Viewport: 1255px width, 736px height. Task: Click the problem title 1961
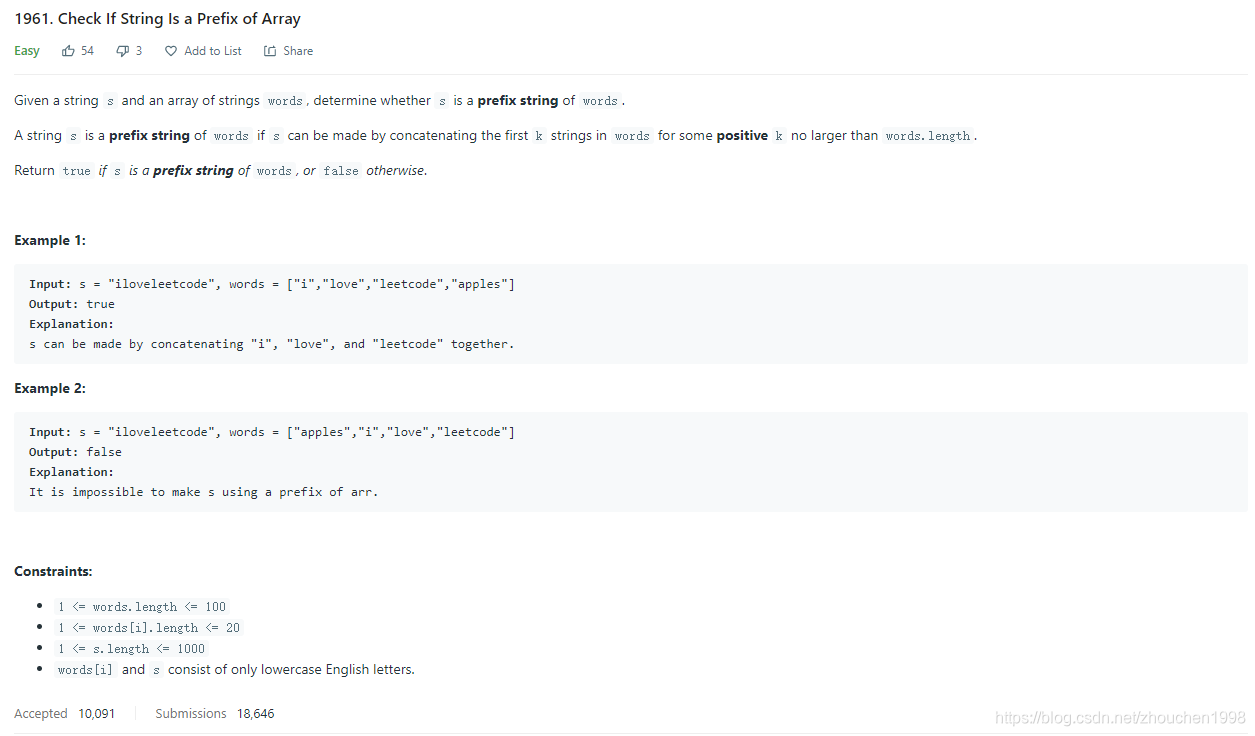[x=157, y=19]
